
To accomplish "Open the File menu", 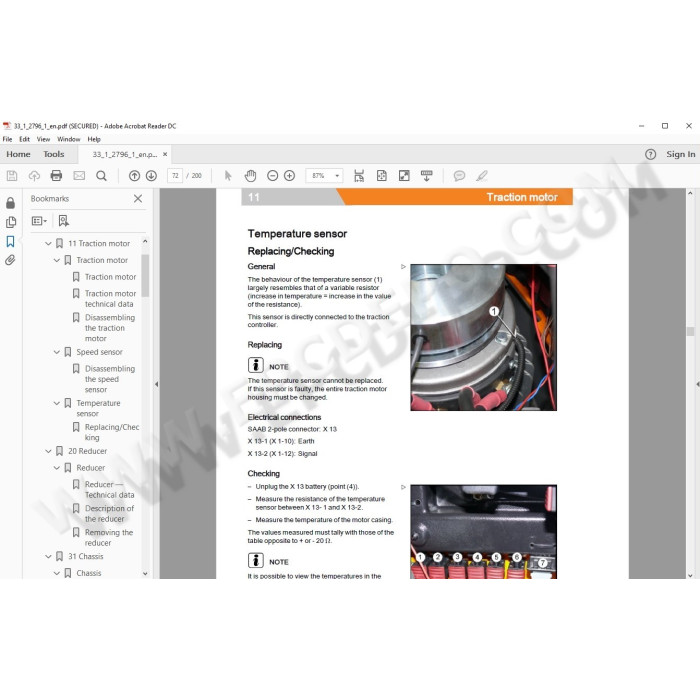I will (8, 139).
